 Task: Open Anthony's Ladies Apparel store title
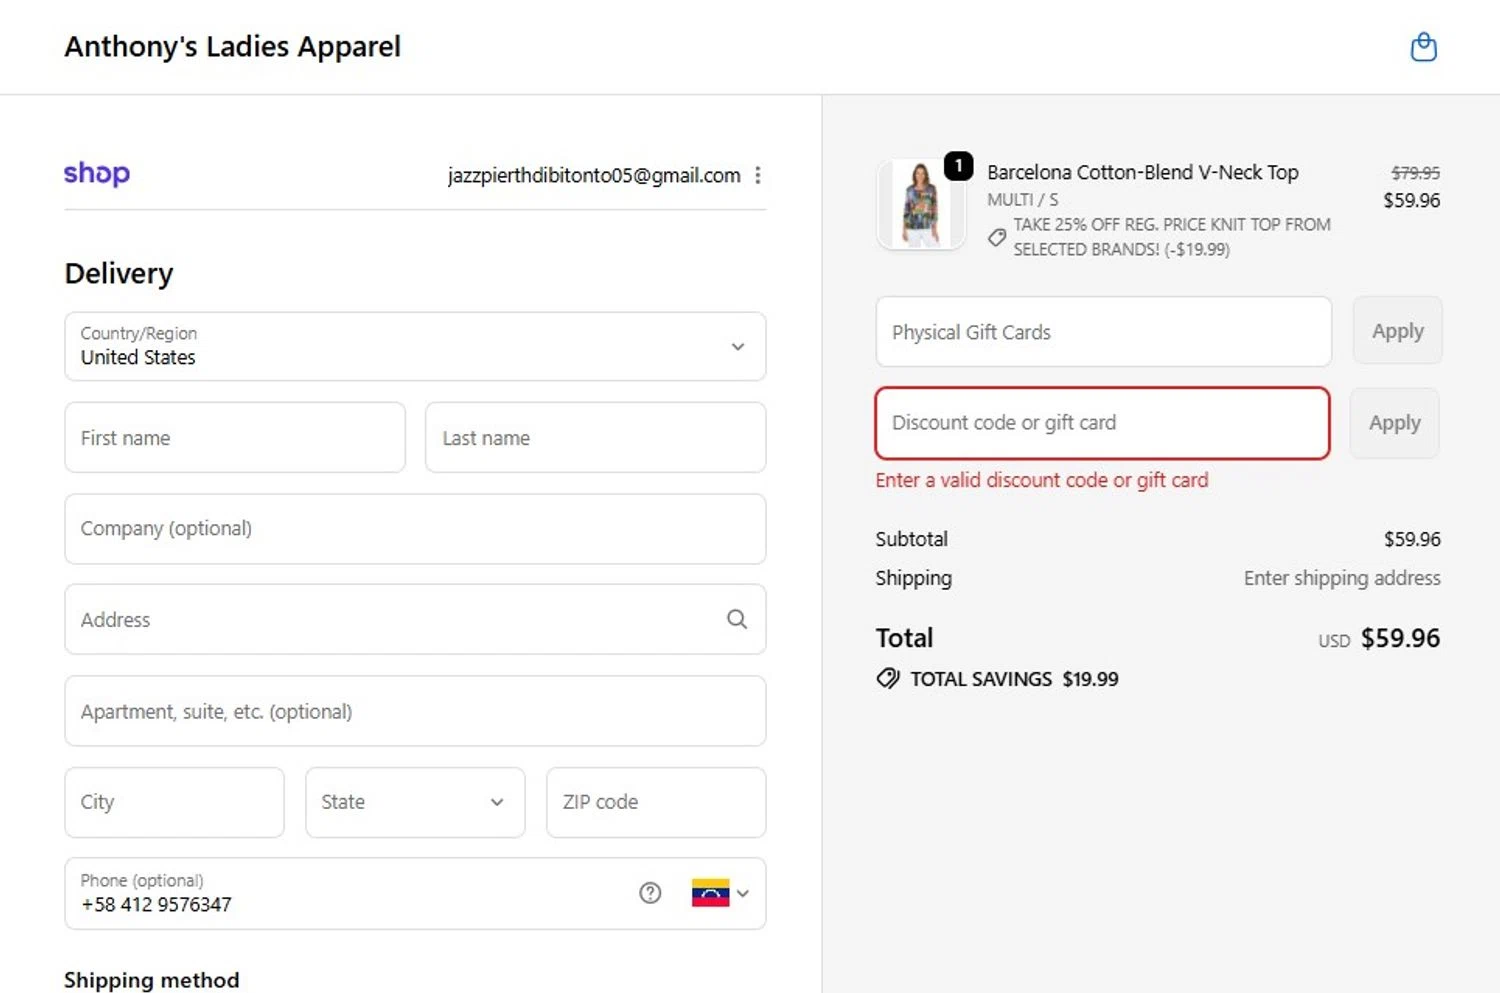coord(232,47)
